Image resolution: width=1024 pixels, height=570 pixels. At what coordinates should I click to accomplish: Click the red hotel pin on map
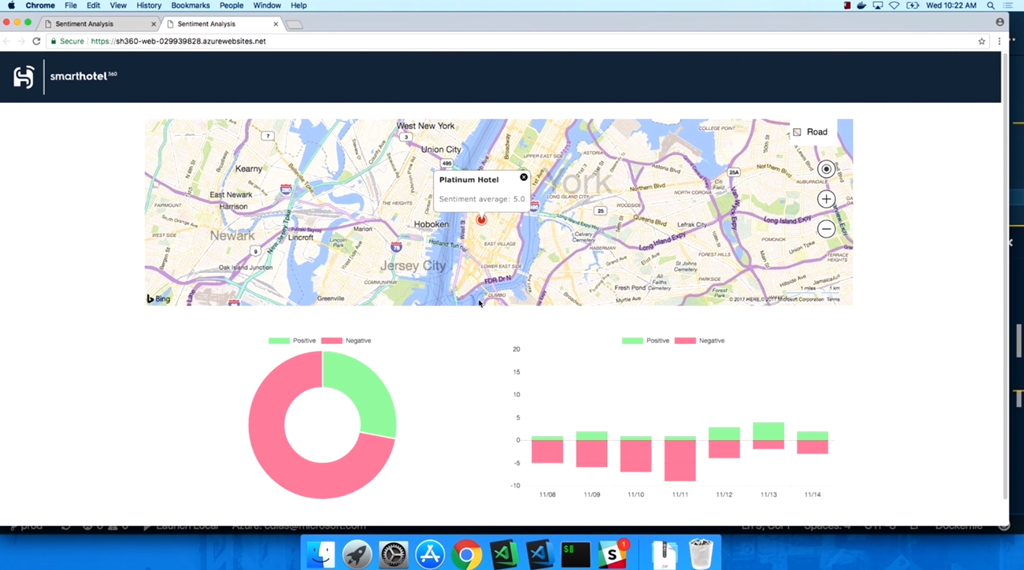pos(481,219)
